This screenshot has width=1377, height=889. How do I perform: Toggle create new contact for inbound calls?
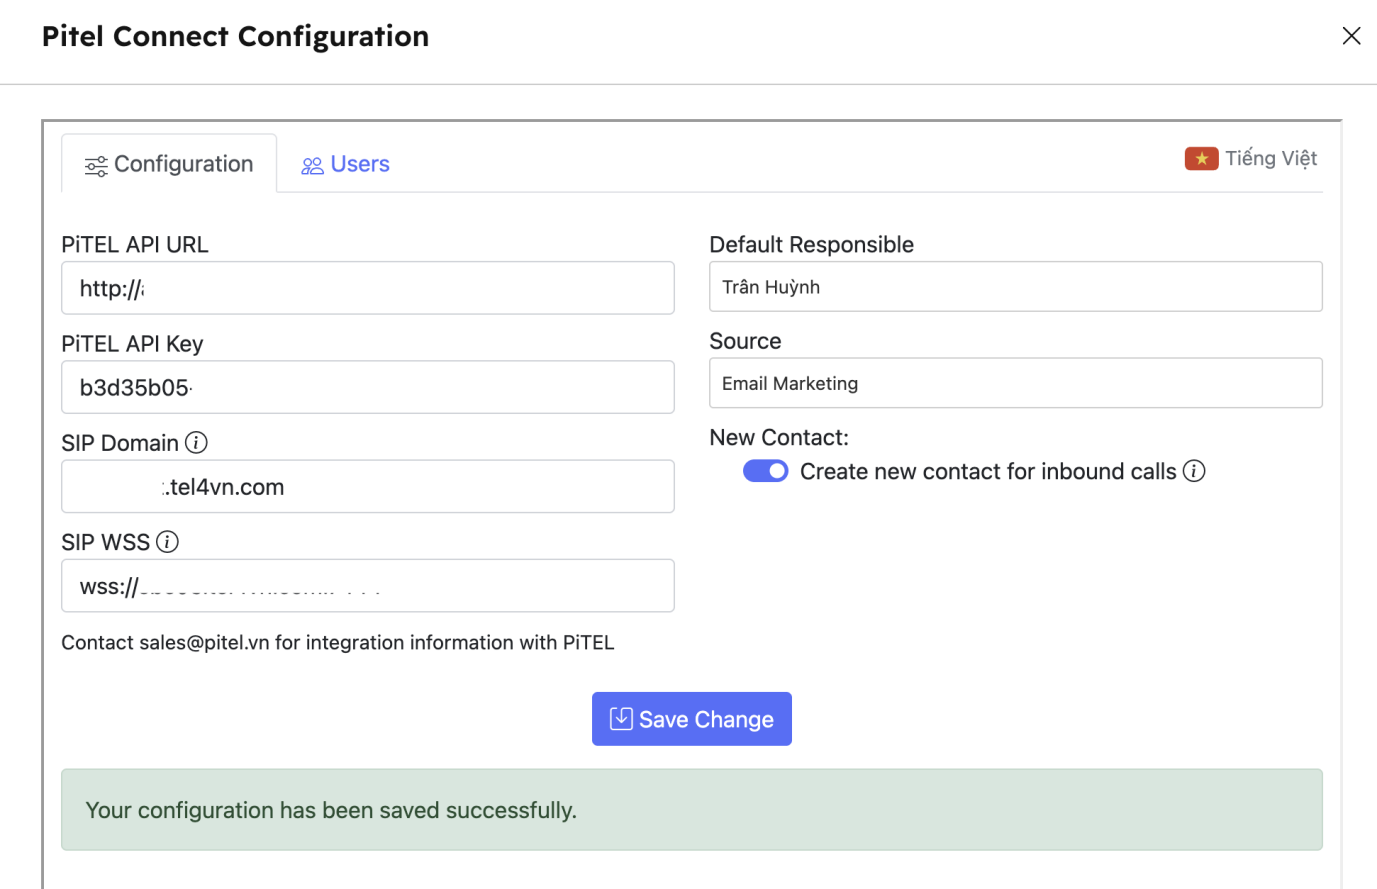[765, 471]
